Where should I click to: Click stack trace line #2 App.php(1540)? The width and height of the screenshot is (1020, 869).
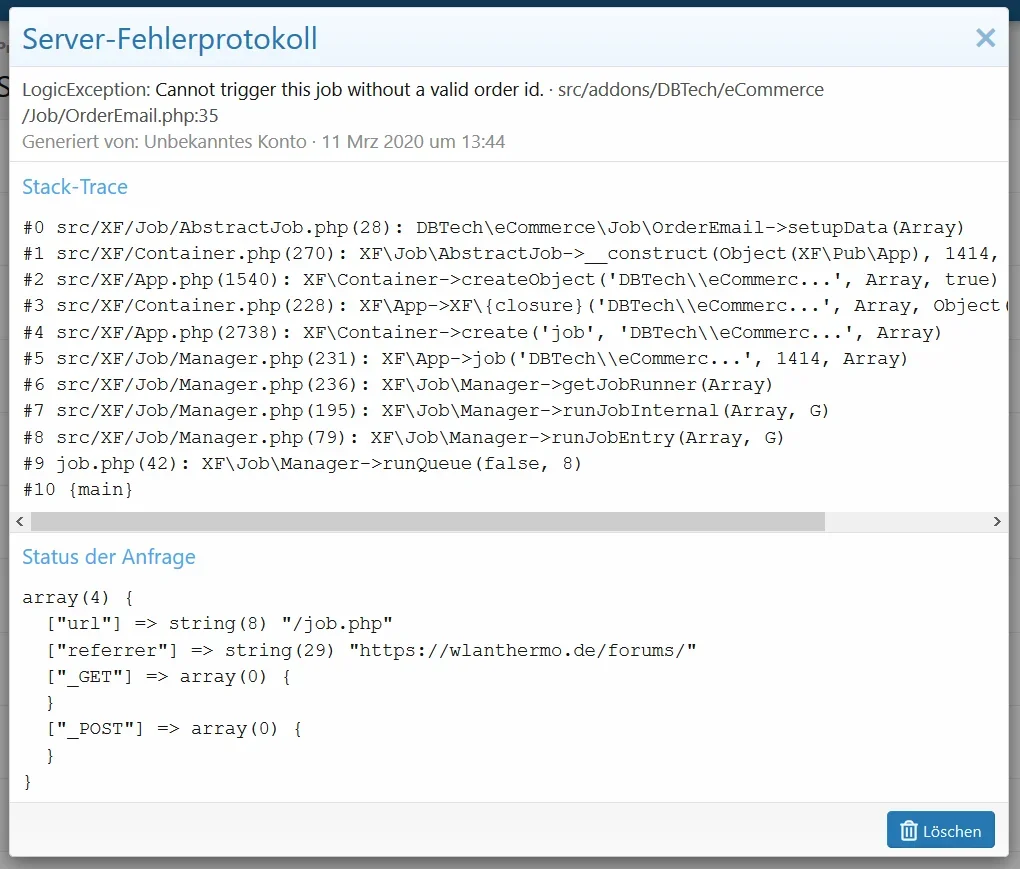[510, 280]
